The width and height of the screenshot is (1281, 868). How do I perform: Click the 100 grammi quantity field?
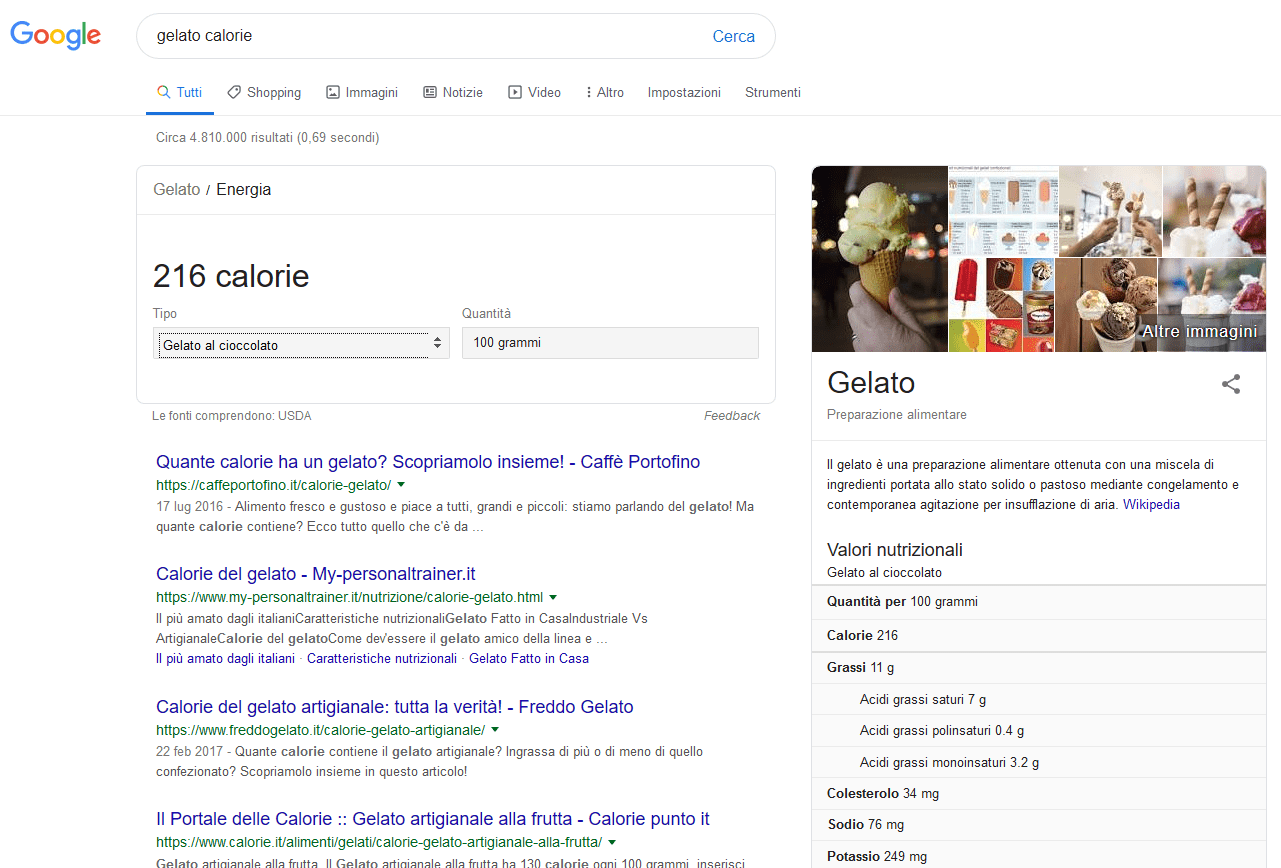610,343
